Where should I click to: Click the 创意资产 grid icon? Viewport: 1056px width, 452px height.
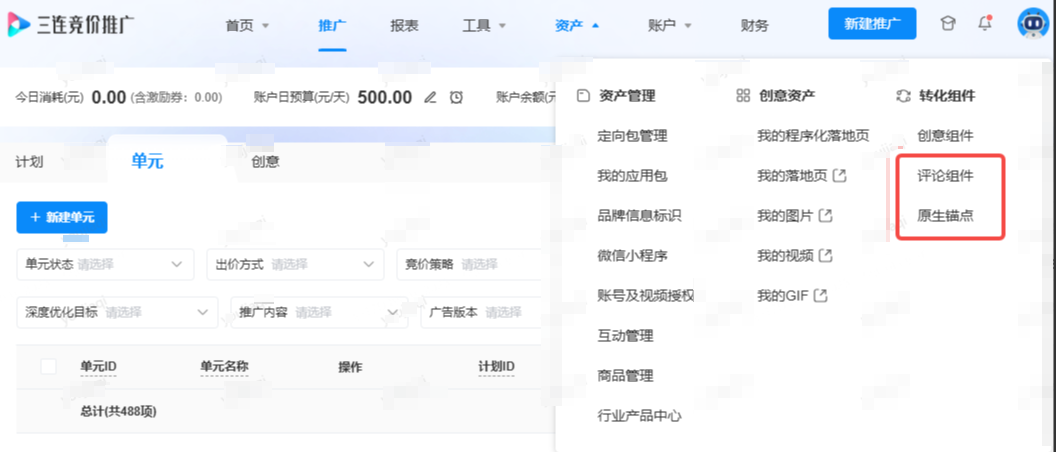743,96
